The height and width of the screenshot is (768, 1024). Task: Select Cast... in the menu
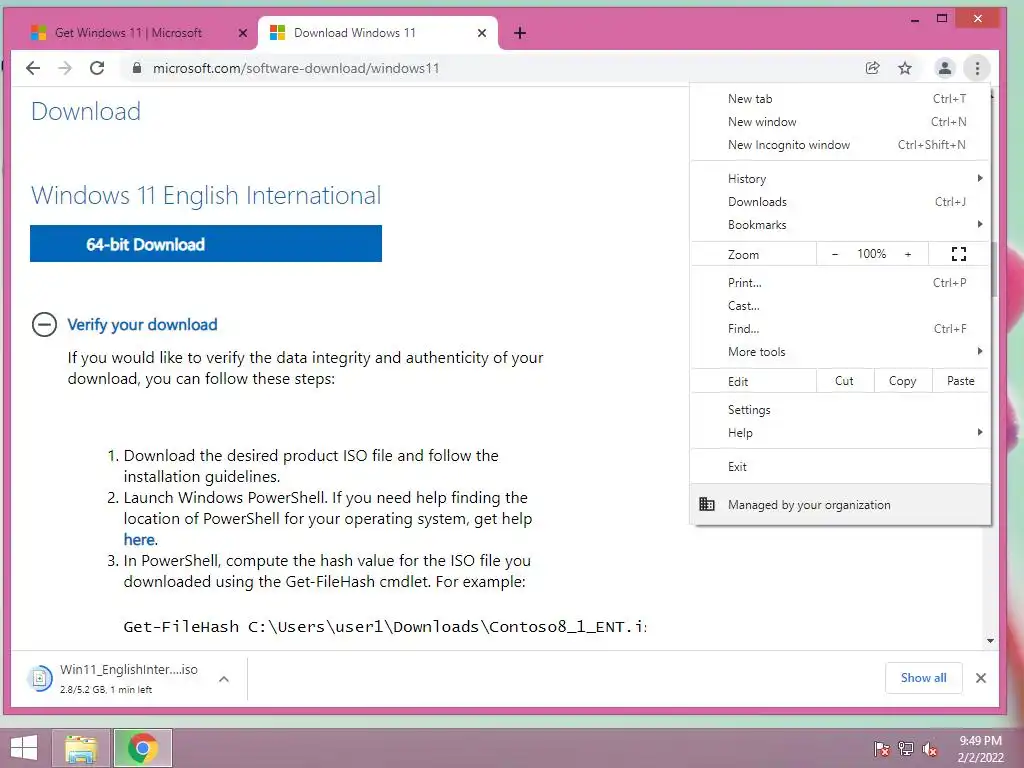840,306
